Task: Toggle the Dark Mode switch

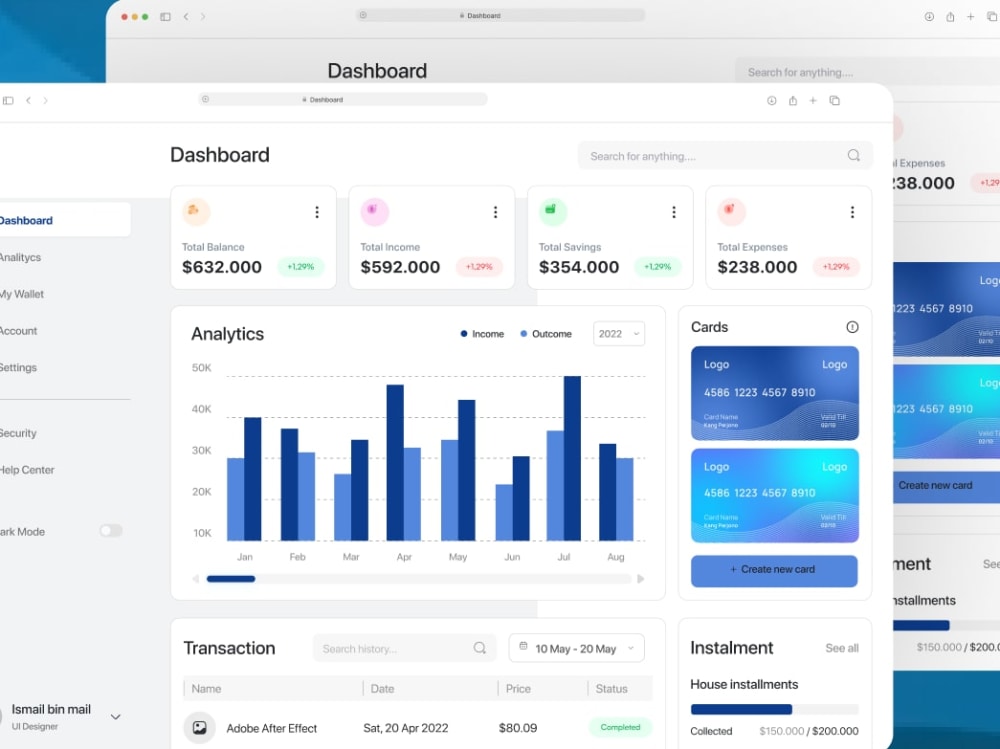Action: pyautogui.click(x=110, y=531)
